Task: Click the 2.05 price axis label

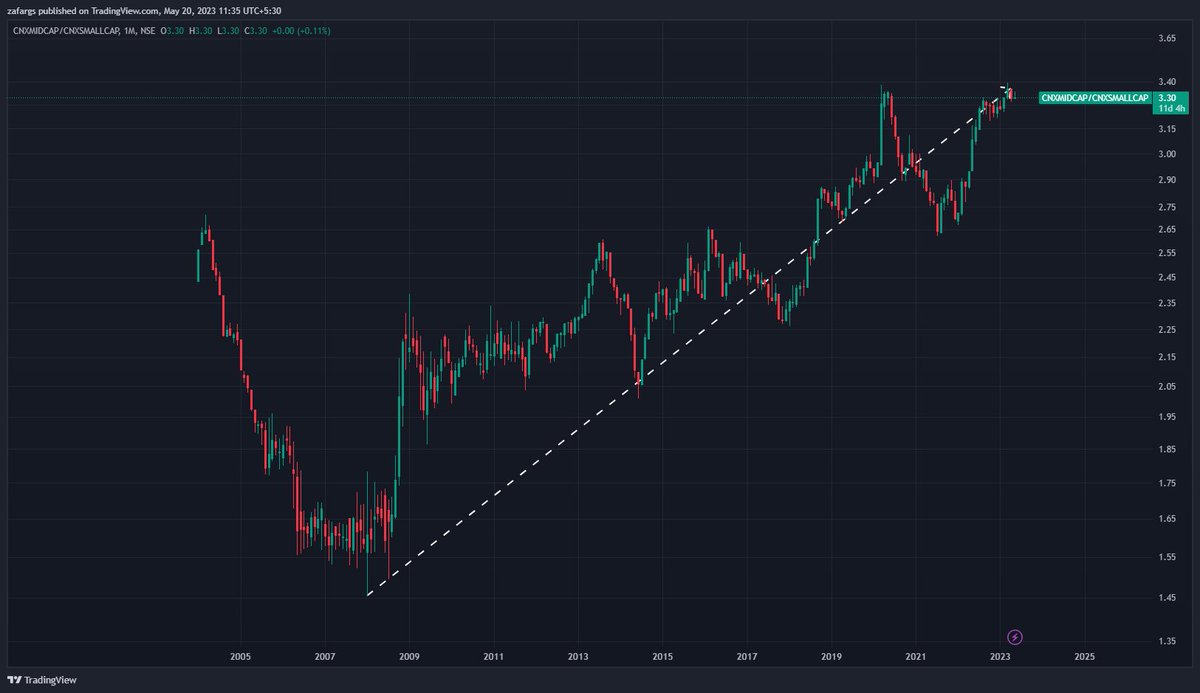Action: pos(1166,386)
